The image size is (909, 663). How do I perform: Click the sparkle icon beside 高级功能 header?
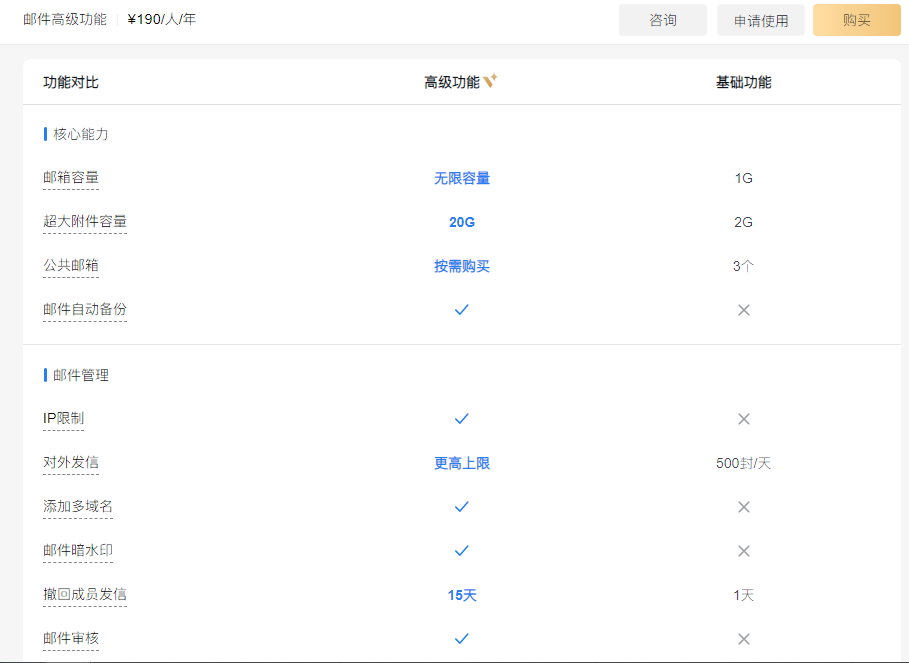[x=489, y=78]
